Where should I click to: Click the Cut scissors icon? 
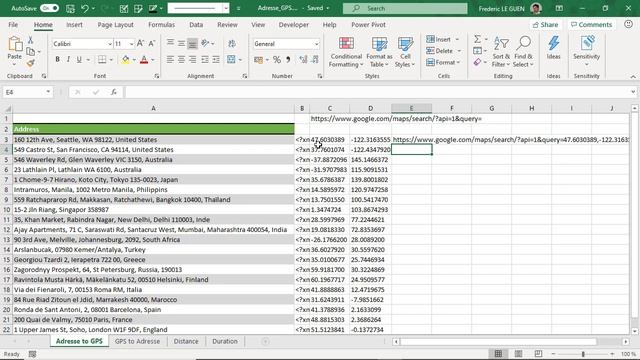point(30,40)
